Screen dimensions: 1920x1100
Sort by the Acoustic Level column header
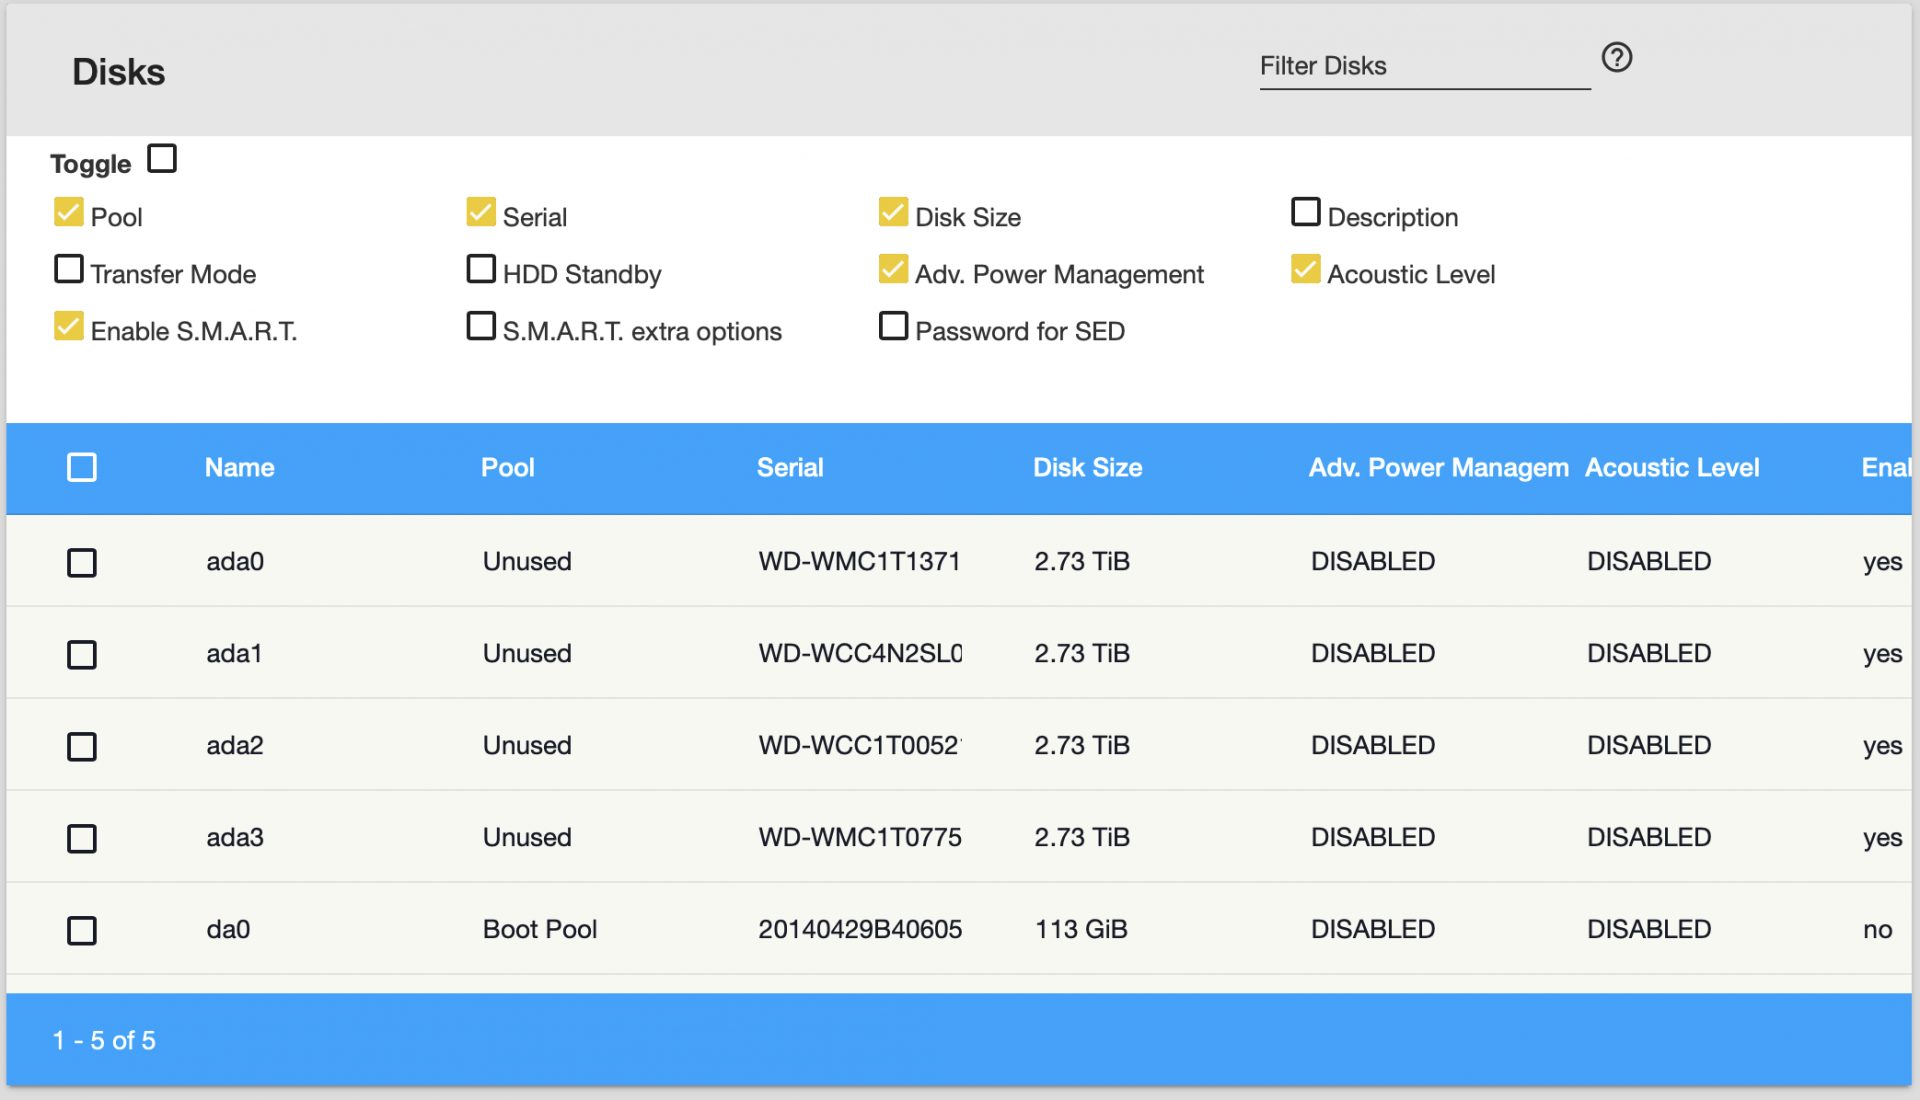(1672, 468)
